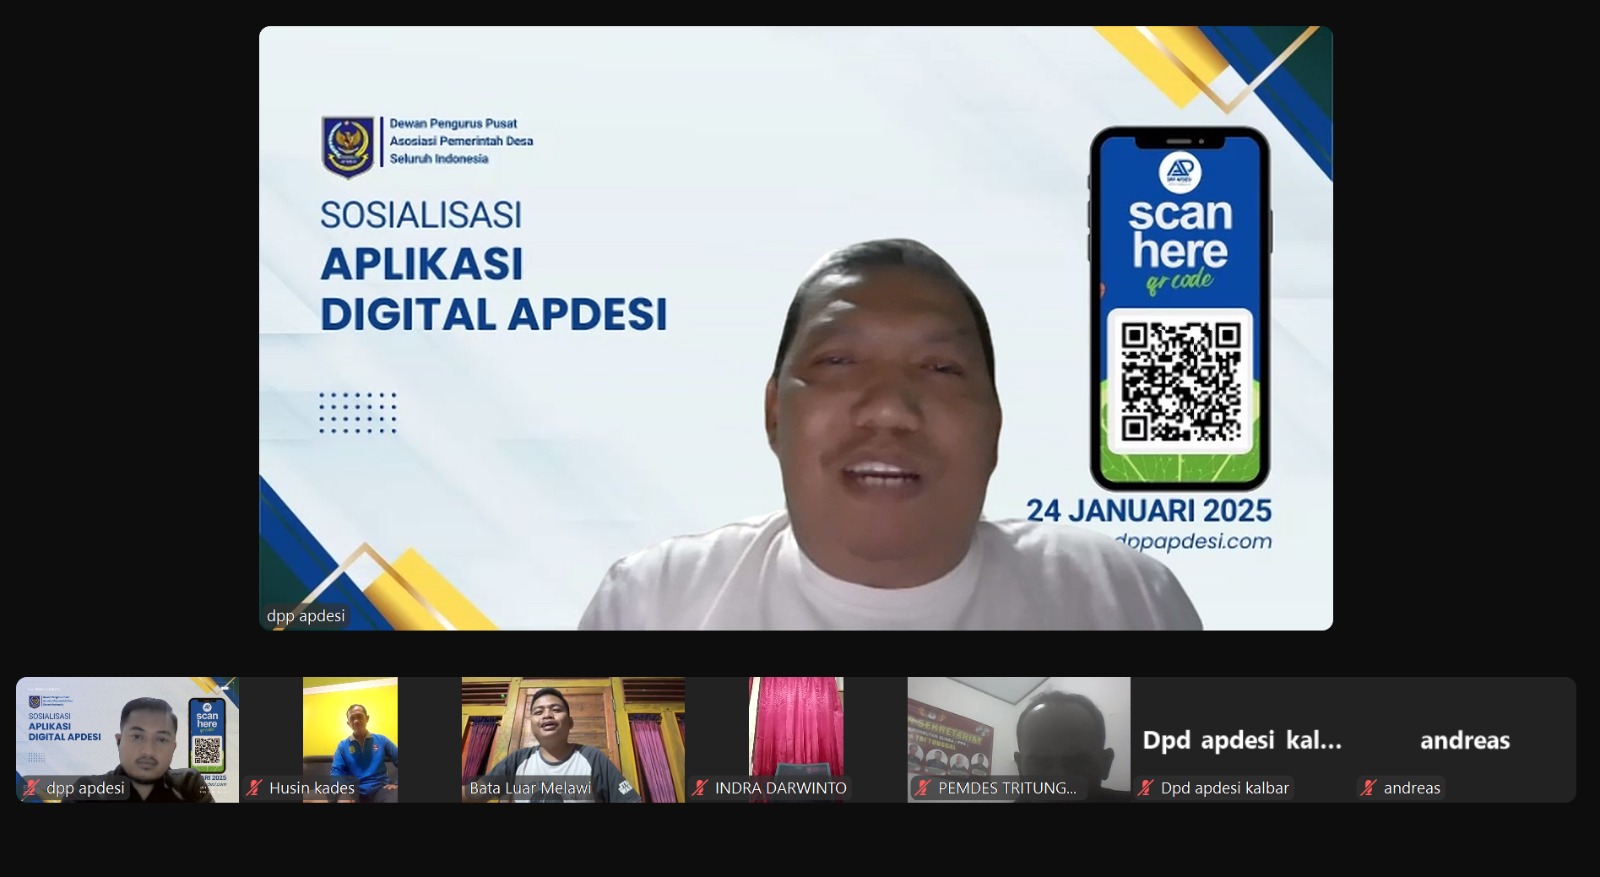The width and height of the screenshot is (1600, 877).
Task: Click the 'Husin kades' name label
Action: coord(312,788)
